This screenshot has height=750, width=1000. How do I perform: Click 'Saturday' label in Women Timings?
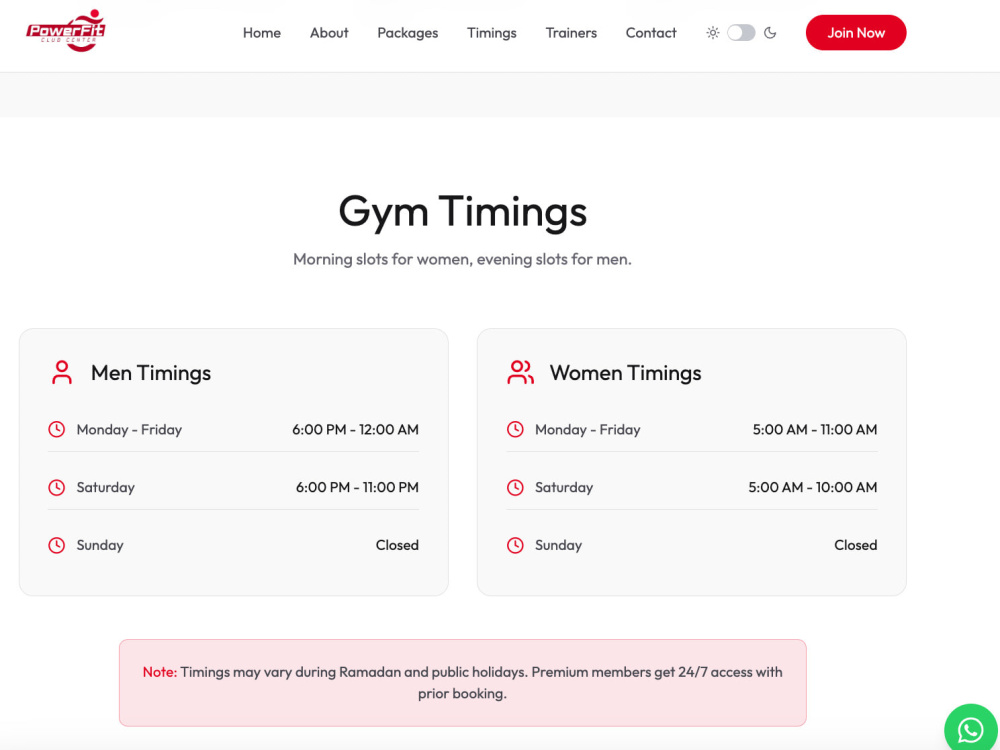point(564,487)
